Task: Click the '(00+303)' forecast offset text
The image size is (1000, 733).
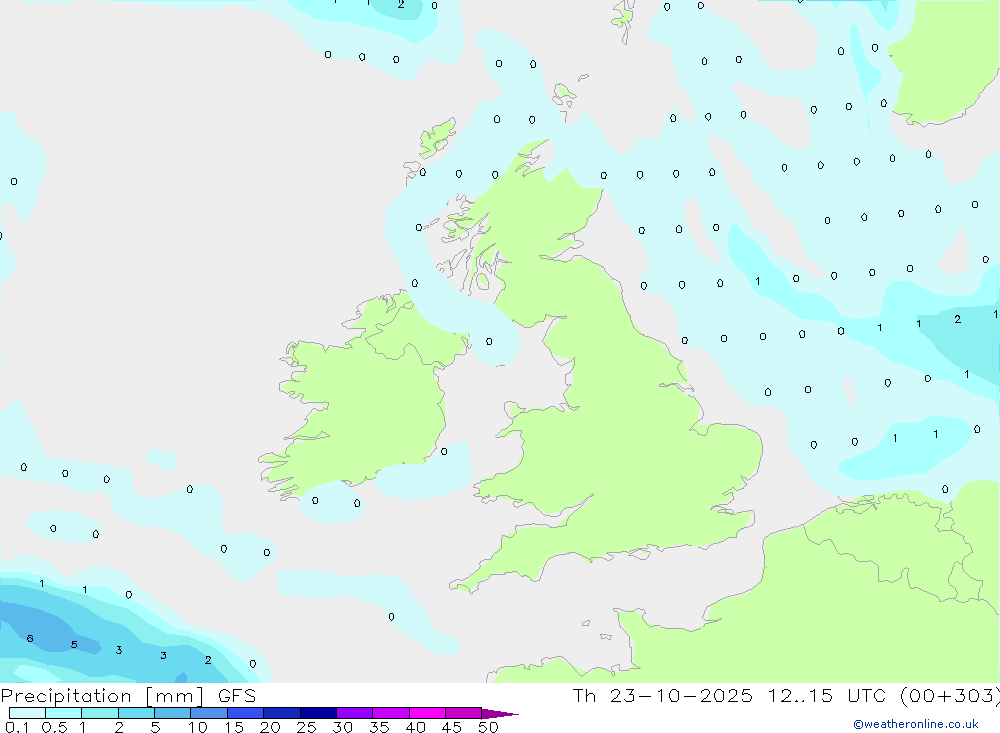Action: [x=949, y=696]
